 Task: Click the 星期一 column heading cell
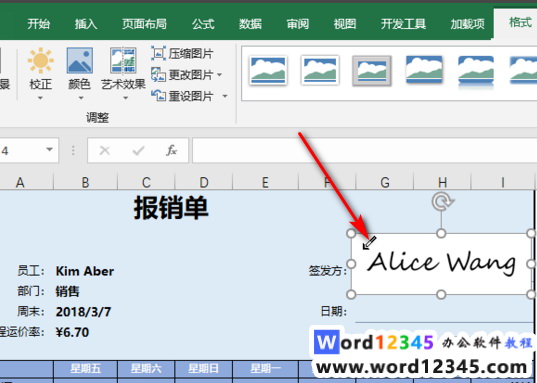click(x=265, y=369)
